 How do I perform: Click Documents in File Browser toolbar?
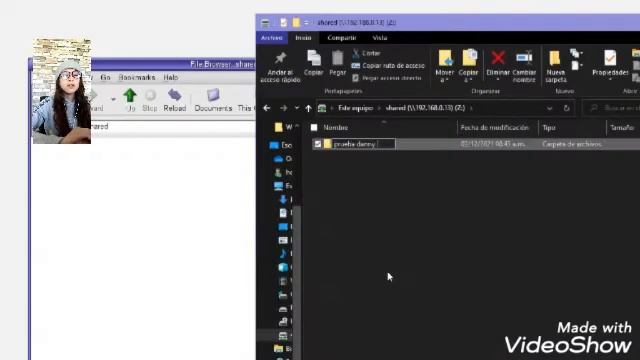tap(213, 100)
